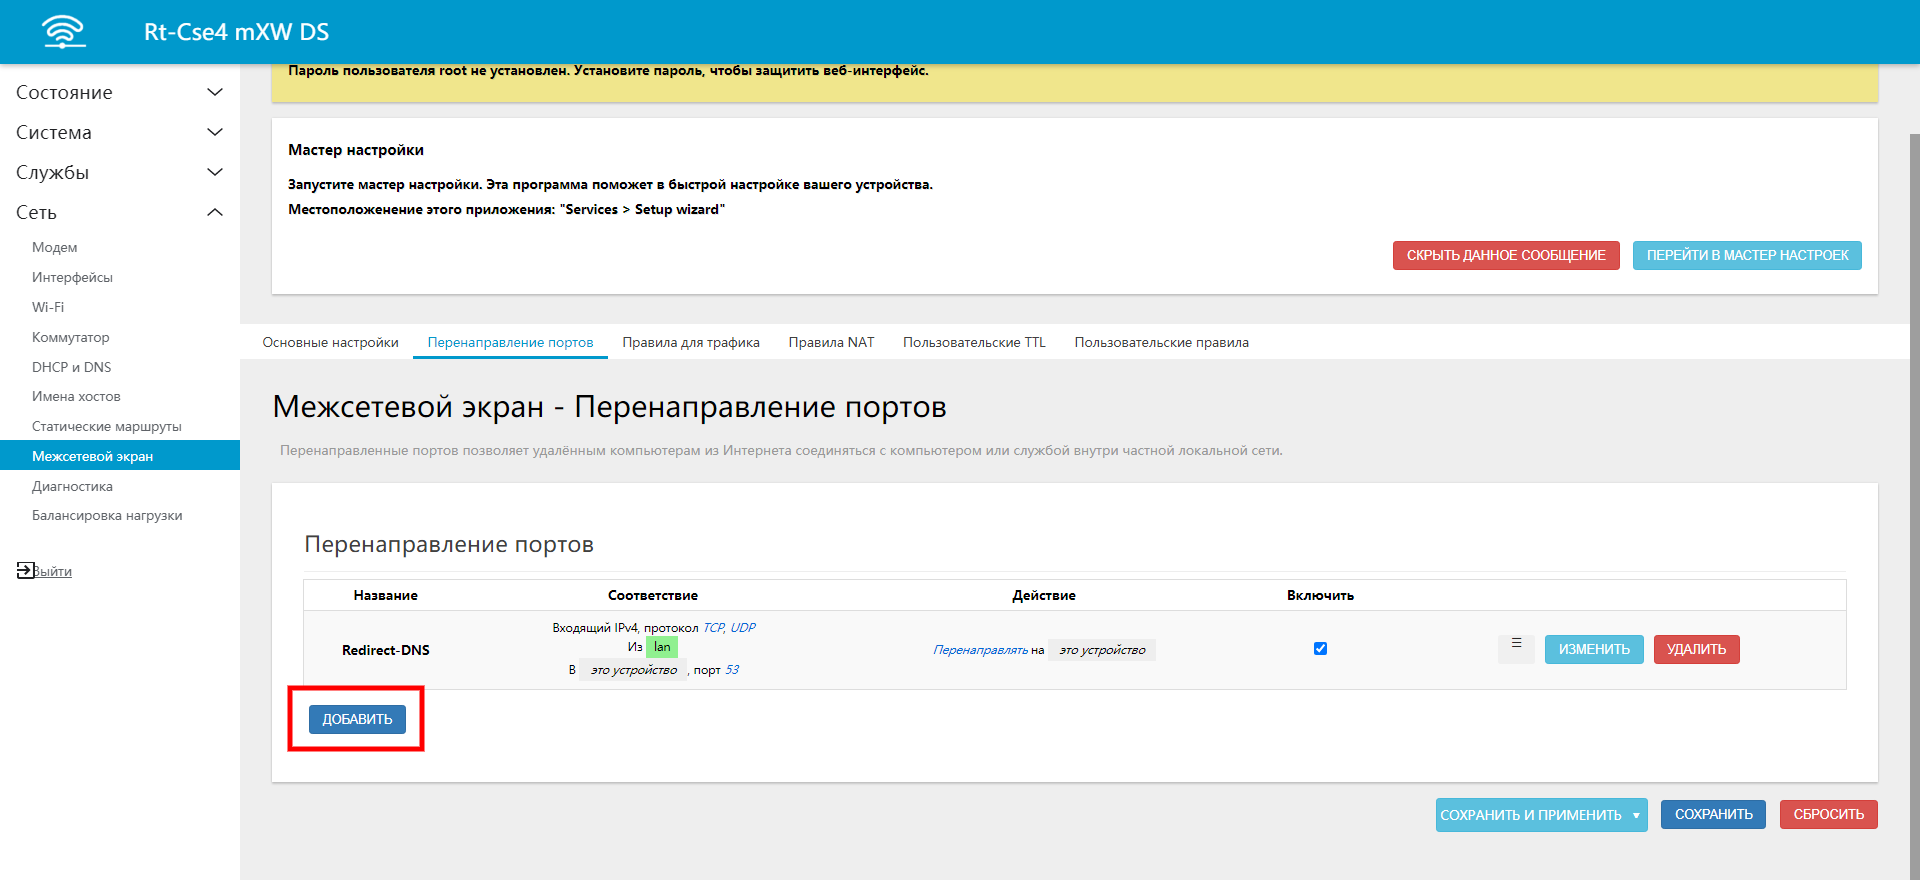Click the Перенаправлять action link
Screen dimensions: 1920x880
coord(980,650)
